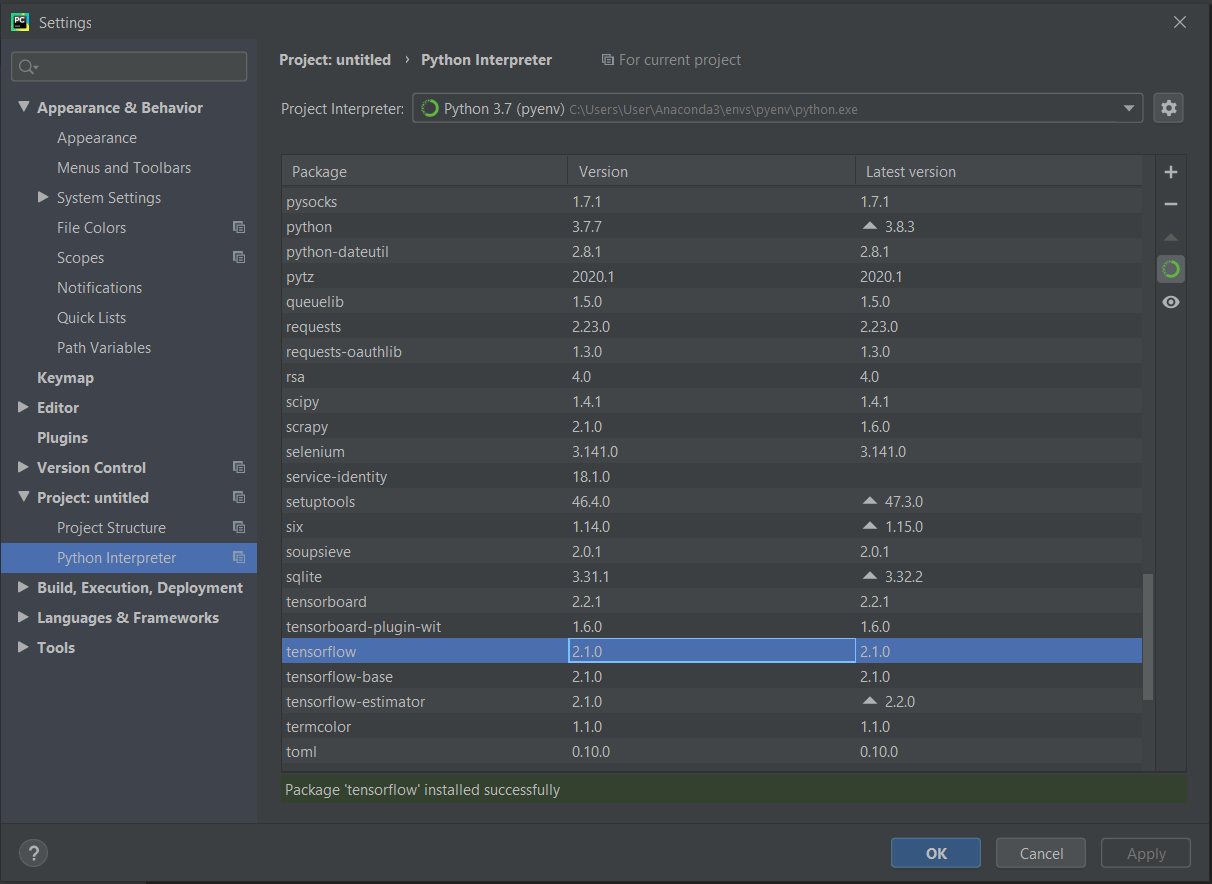Click the Cancel button
Viewport: 1212px width, 884px height.
pos(1041,853)
